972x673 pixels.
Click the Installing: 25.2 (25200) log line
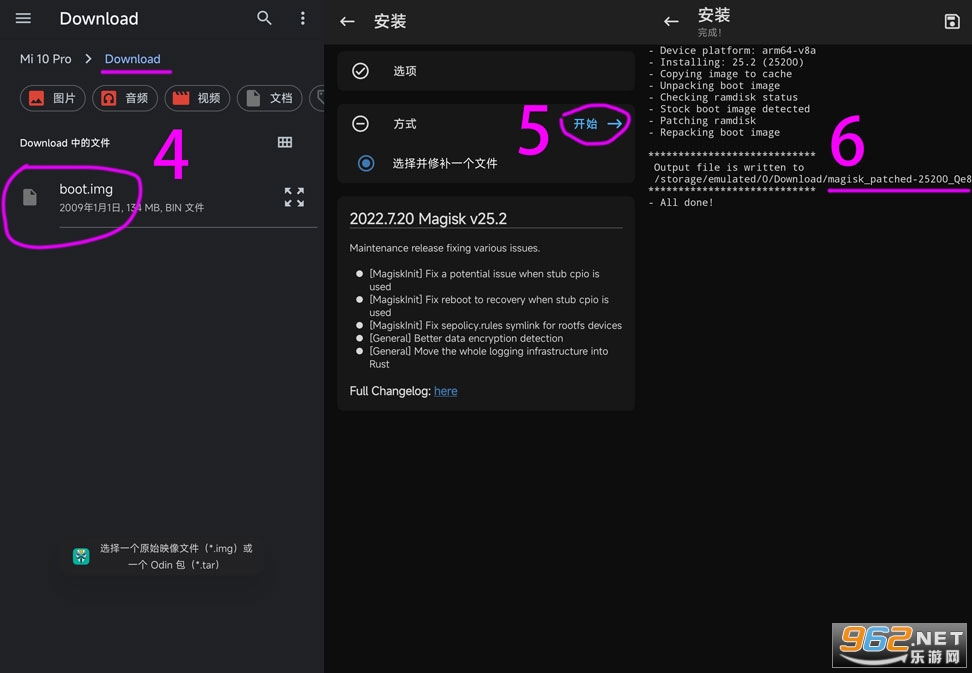pyautogui.click(x=726, y=62)
